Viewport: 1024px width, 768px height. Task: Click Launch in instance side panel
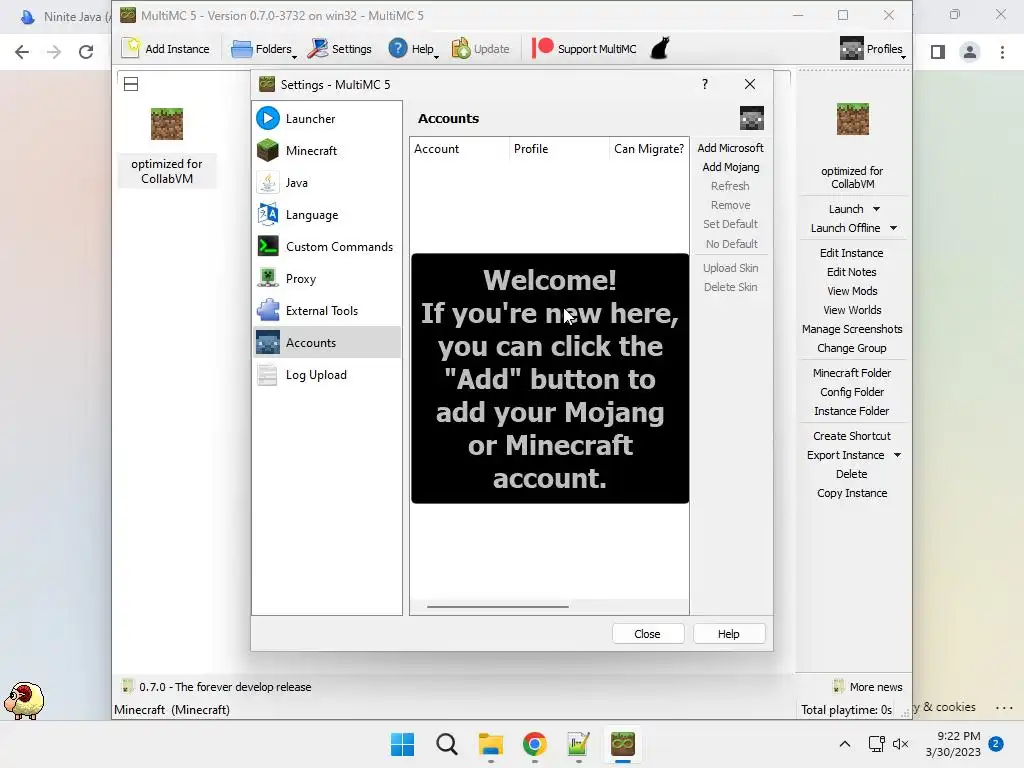pyautogui.click(x=846, y=209)
